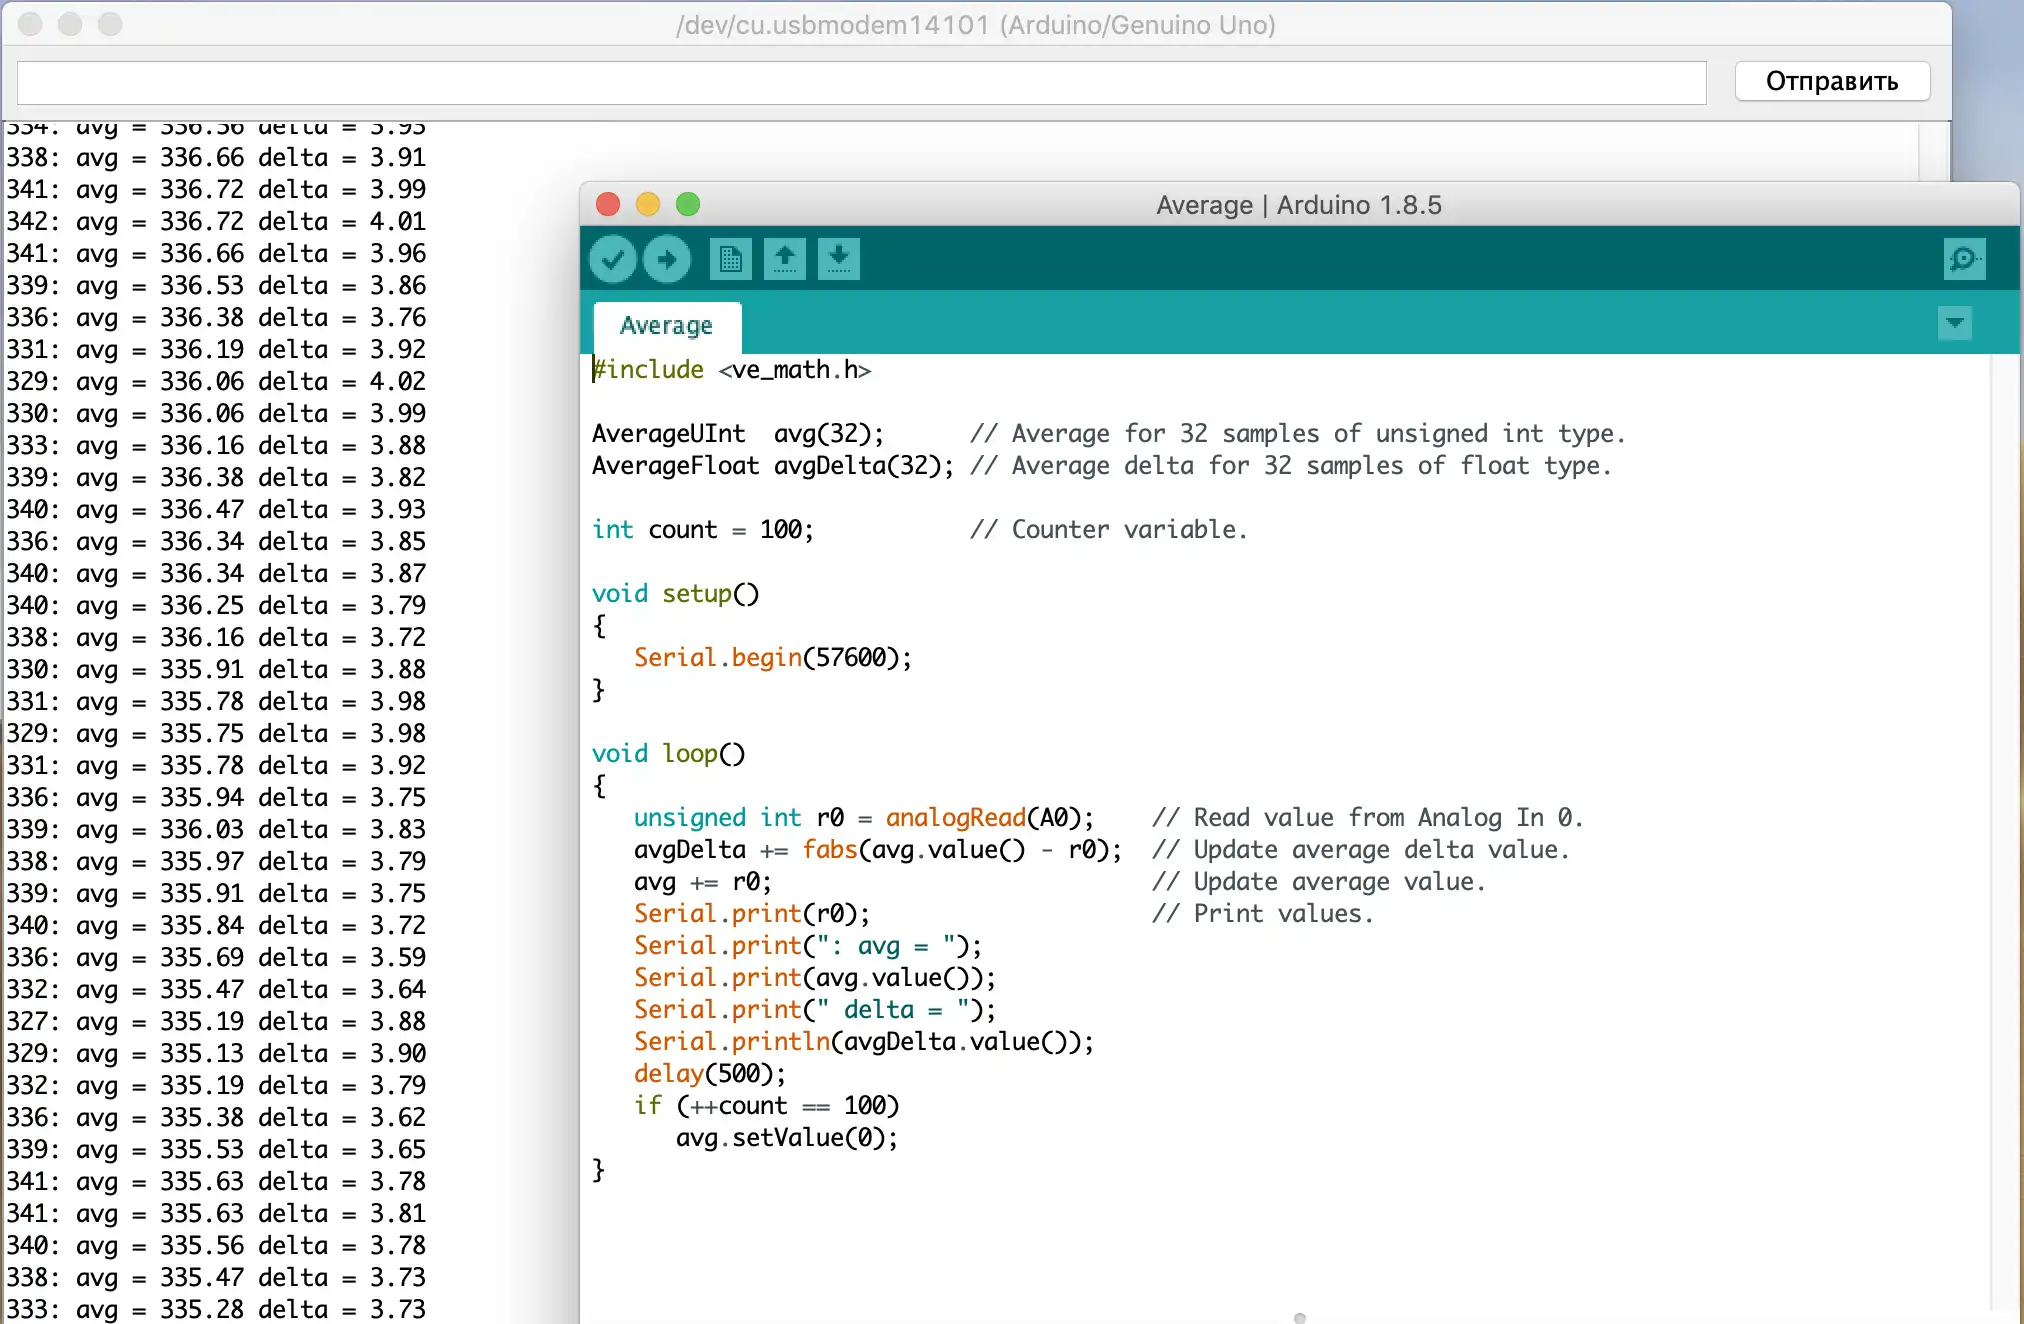This screenshot has height=1324, width=2024.
Task: Open Serial Monitor via the magnifier icon
Action: click(x=1964, y=260)
